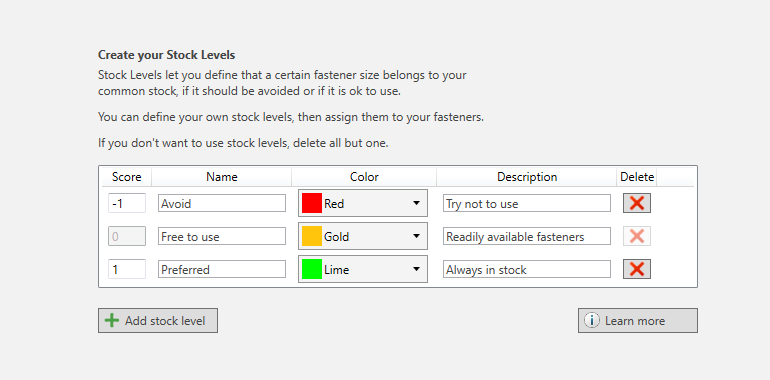Open the Red color dropdown
Screen dimensions: 770x380
tap(363, 203)
